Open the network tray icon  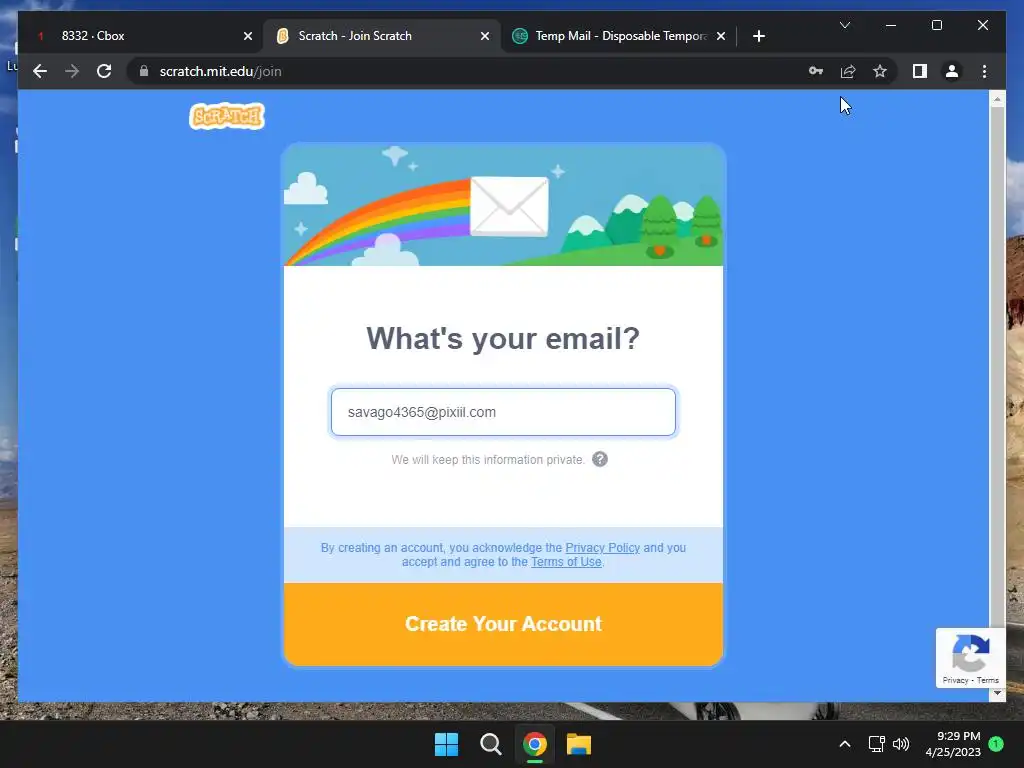point(876,744)
